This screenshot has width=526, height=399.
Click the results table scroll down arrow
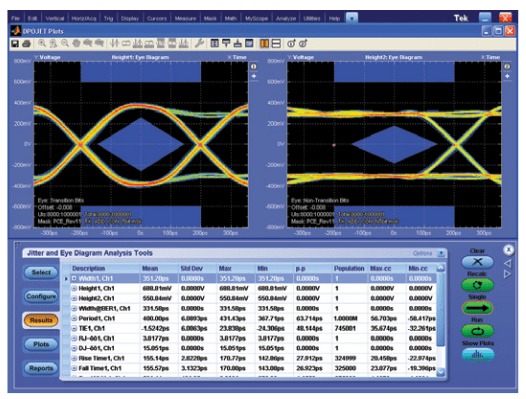click(x=441, y=372)
